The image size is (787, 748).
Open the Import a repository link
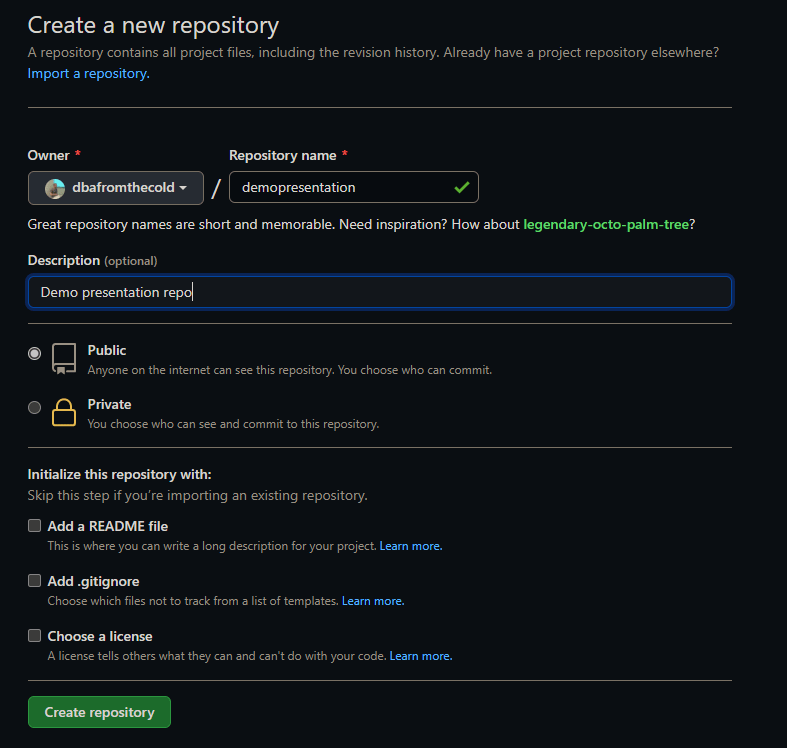88,73
